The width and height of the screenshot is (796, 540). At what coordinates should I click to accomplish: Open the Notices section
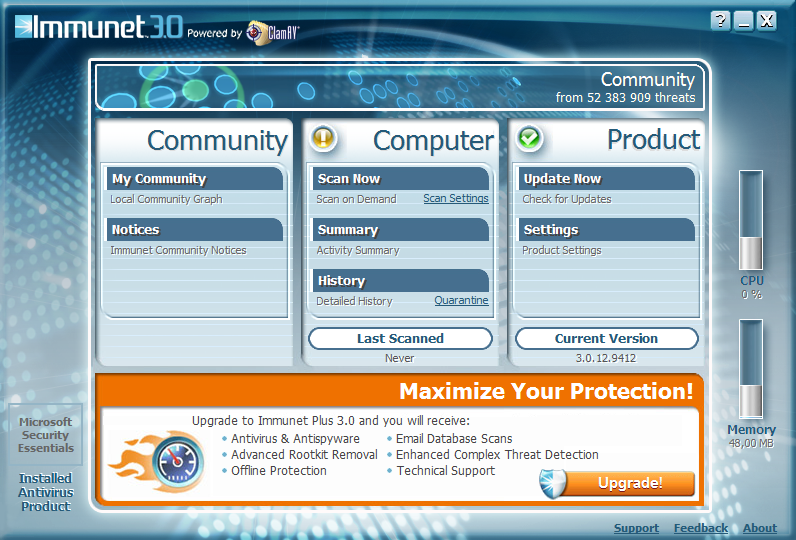(x=195, y=229)
